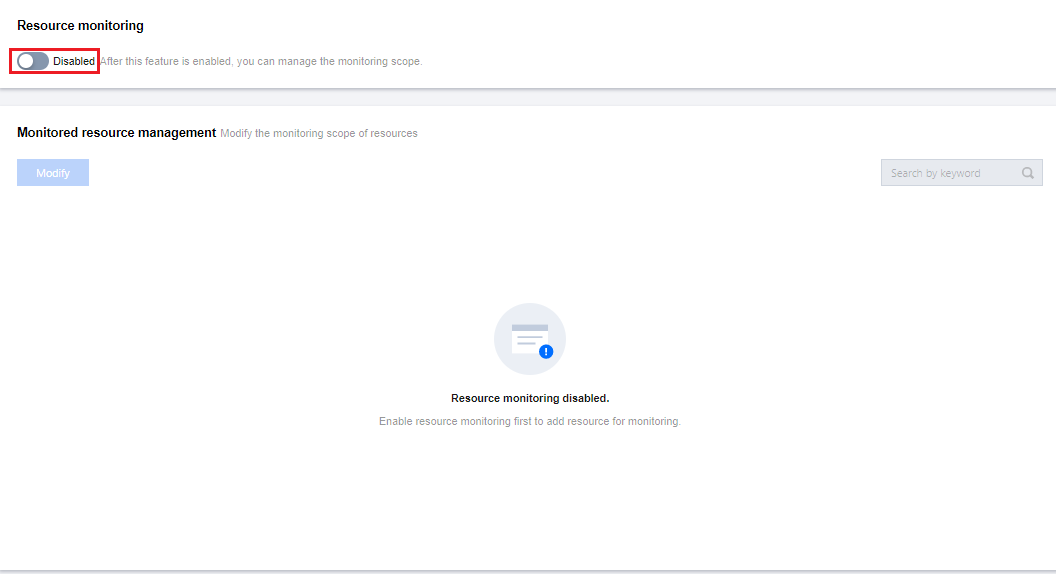Screen dimensions: 1056x574
Task: Click the 'Resource monitoring disabled.' message
Action: pyautogui.click(x=530, y=398)
